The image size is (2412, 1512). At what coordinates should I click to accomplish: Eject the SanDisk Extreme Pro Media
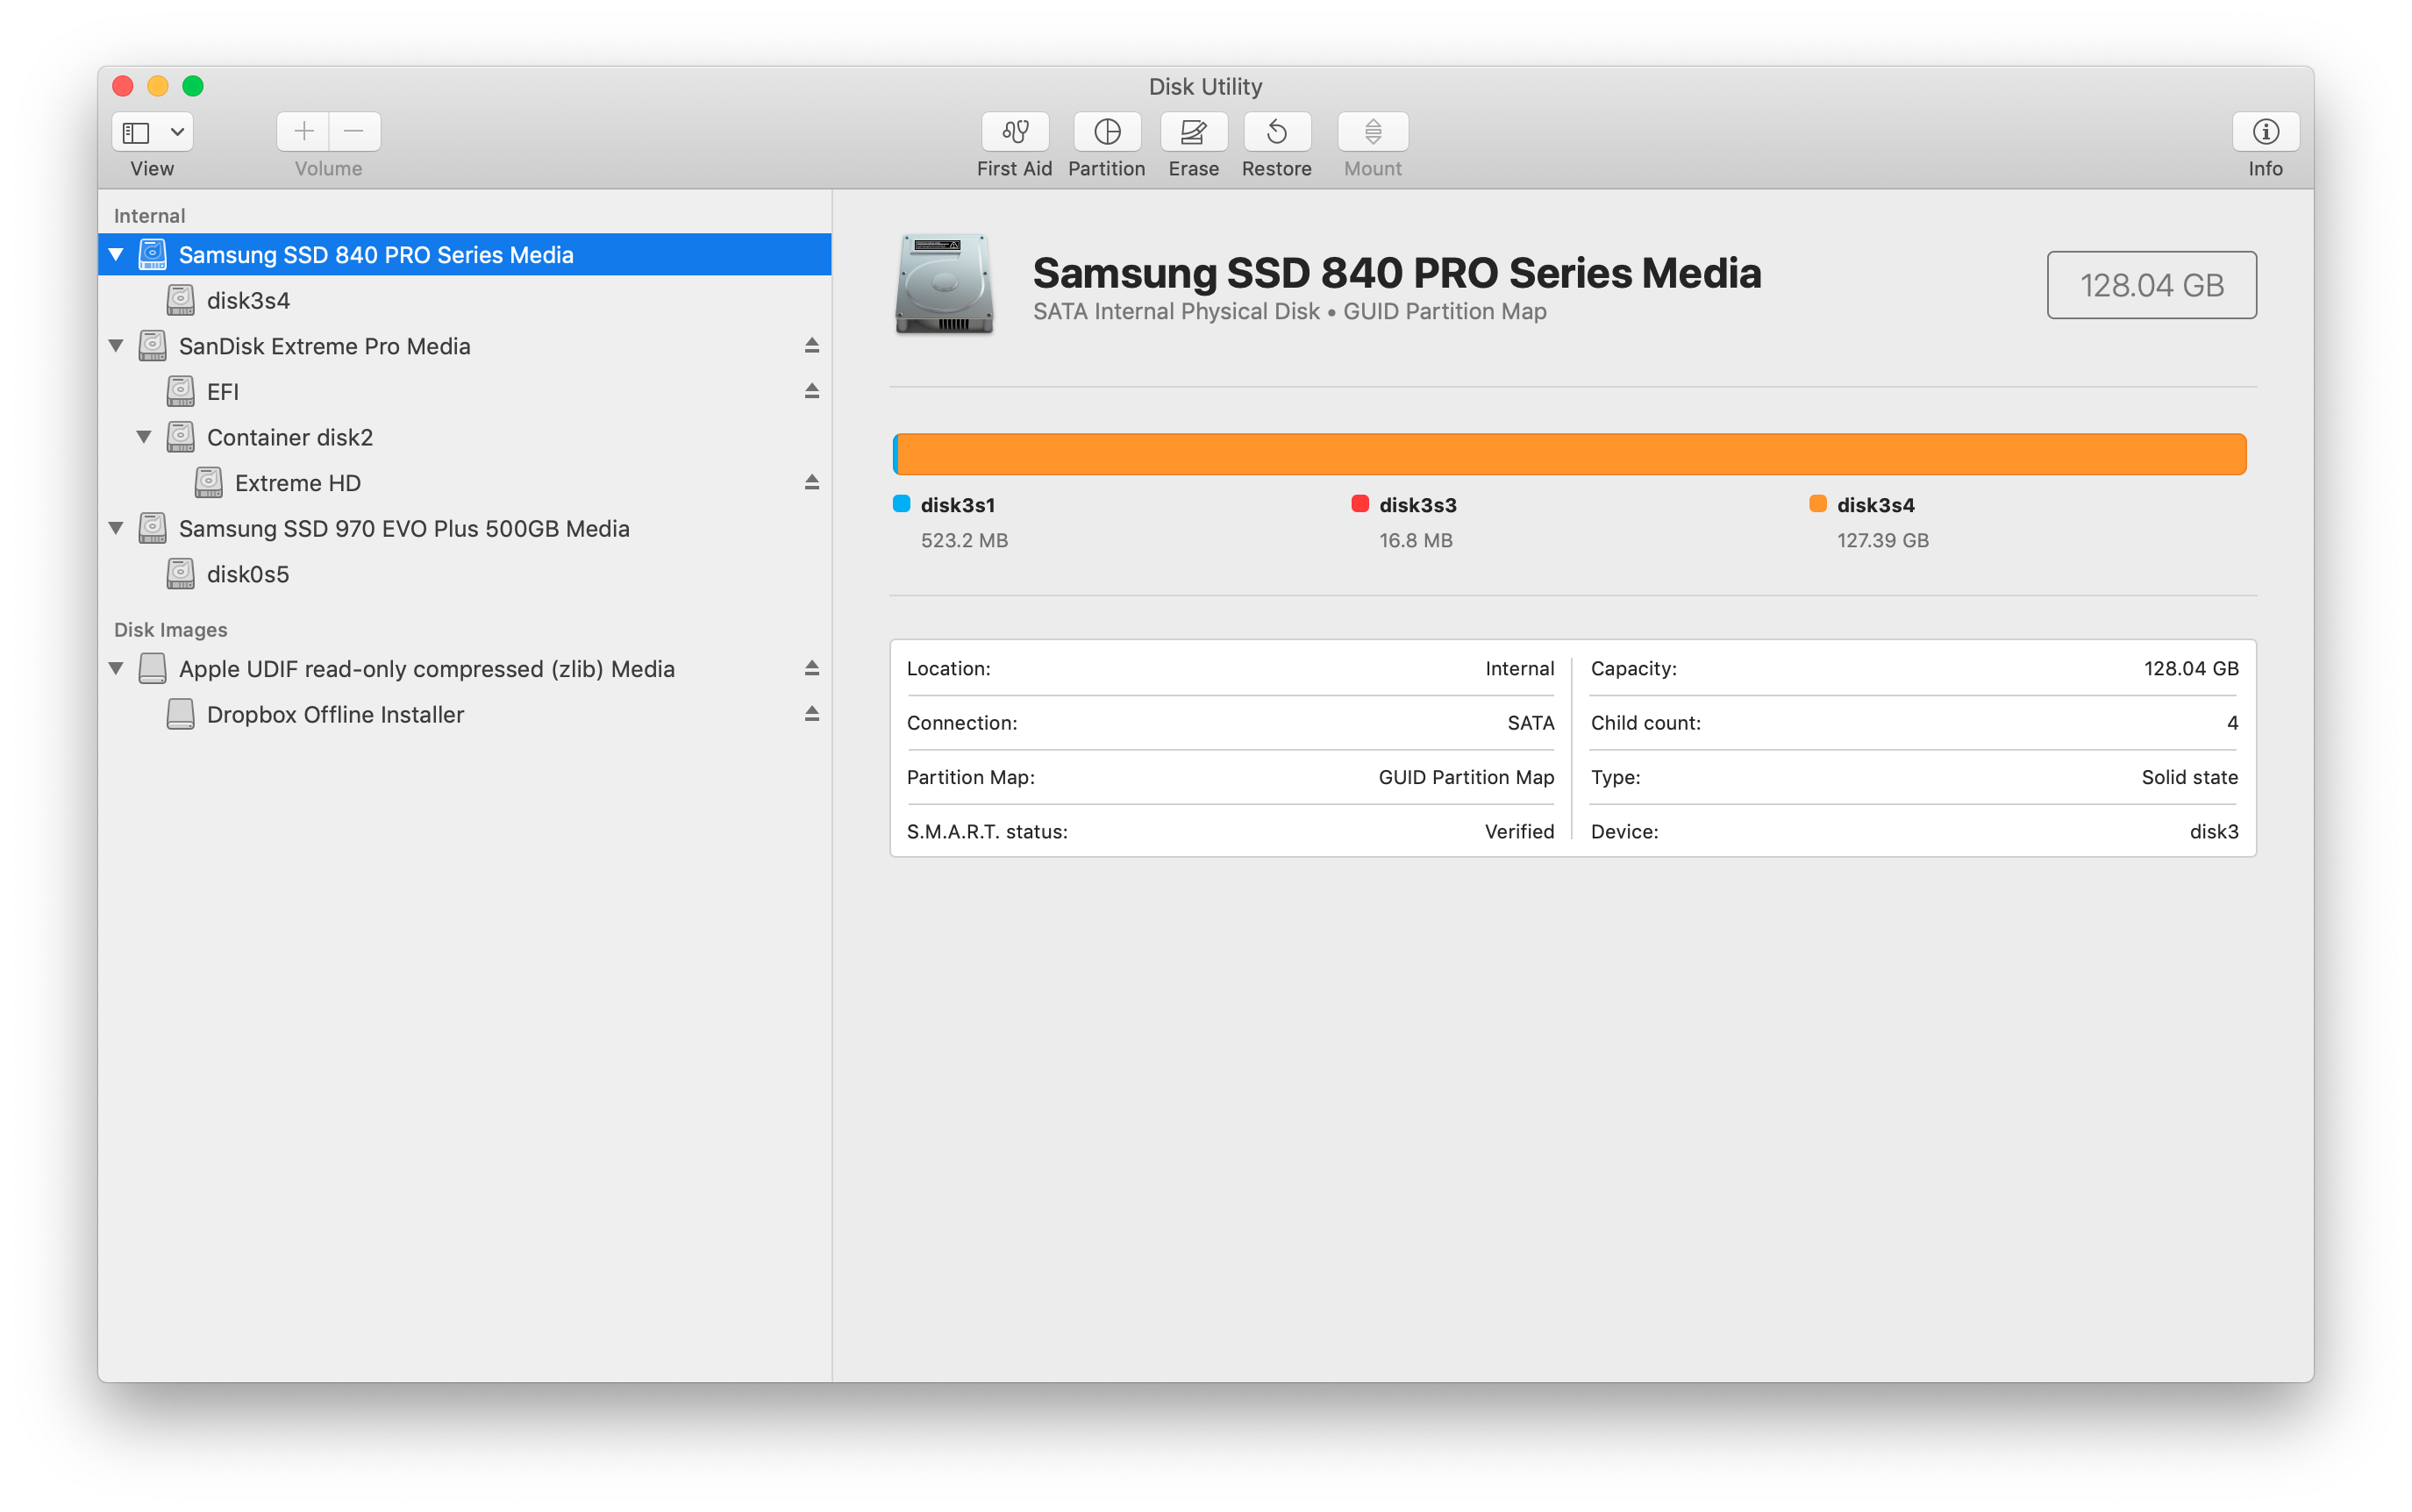point(811,346)
